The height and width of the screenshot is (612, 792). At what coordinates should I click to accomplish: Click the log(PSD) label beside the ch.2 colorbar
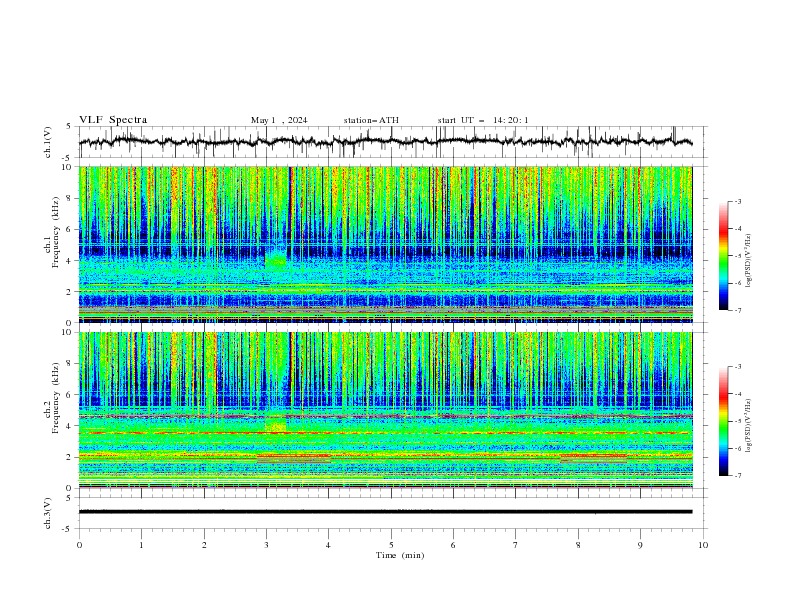[x=748, y=425]
